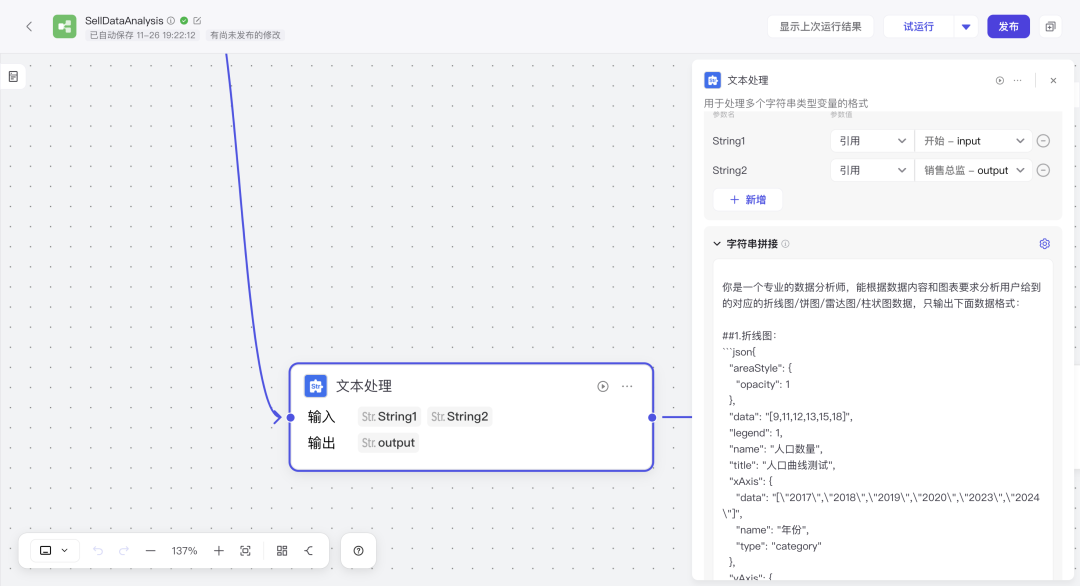1080x586 pixels.
Task: Close the 文本处理 side panel
Action: point(1053,81)
